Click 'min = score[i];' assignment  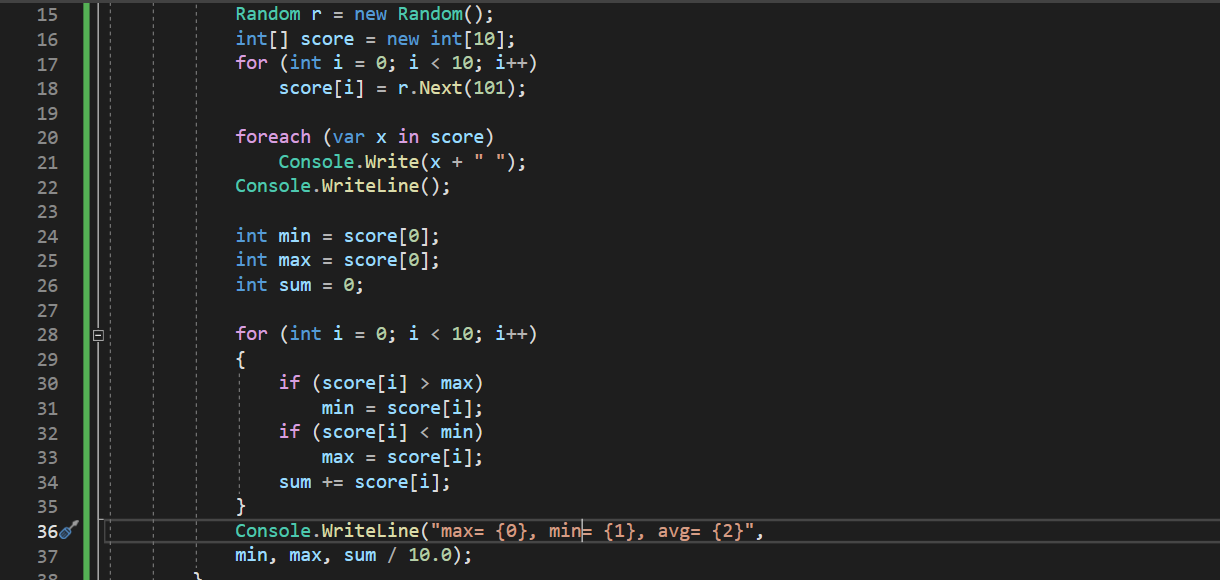pyautogui.click(x=403, y=408)
